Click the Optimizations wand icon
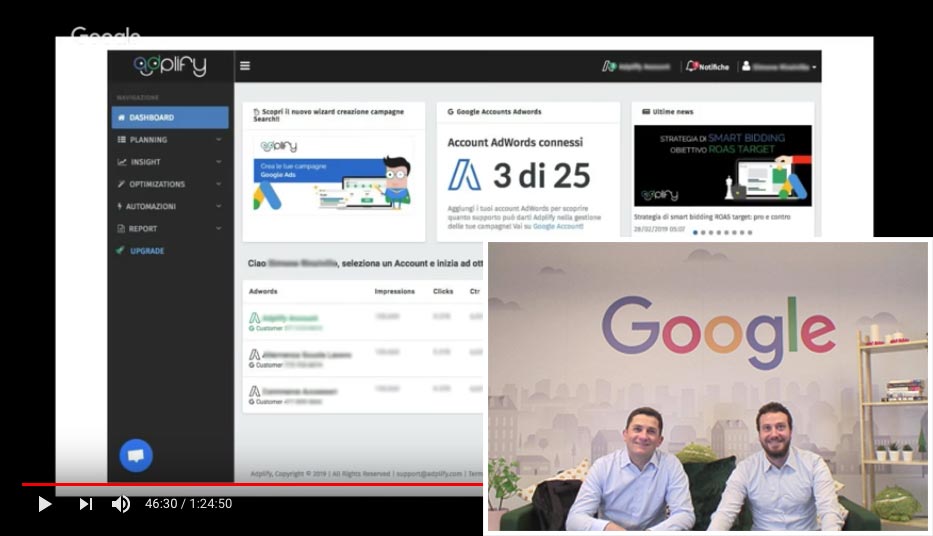933x536 pixels. pyautogui.click(x=121, y=184)
